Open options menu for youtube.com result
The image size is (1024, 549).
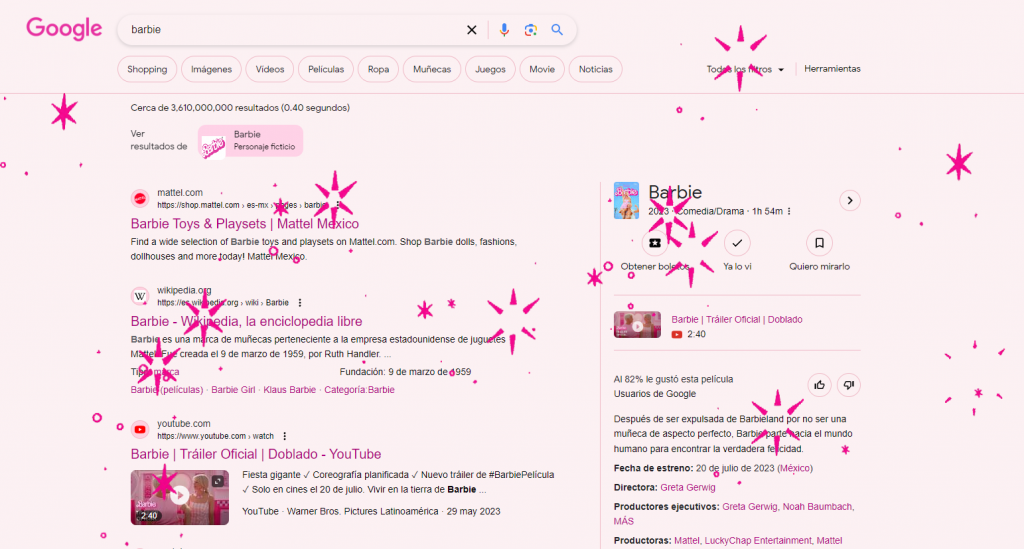[285, 436]
